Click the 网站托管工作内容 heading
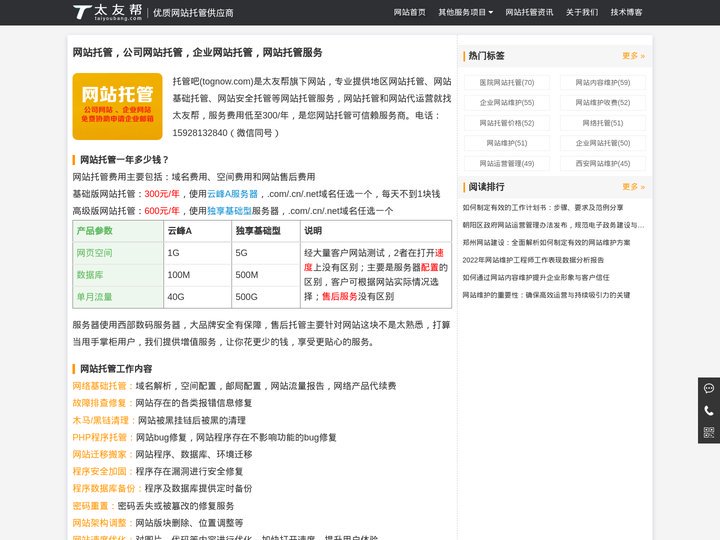 (116, 369)
